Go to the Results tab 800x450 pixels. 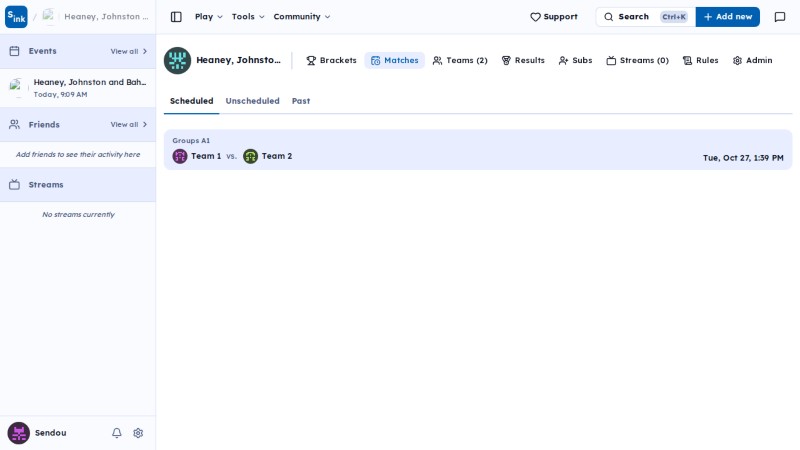coord(523,60)
